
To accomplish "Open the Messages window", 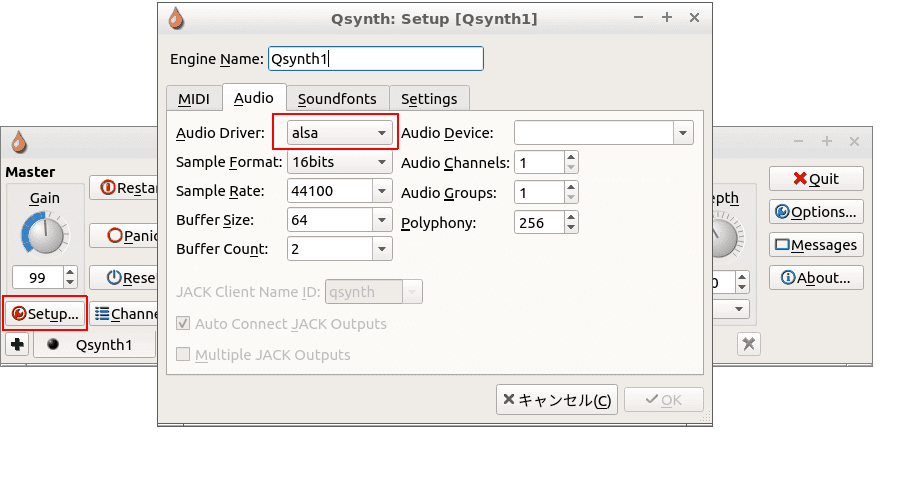I will click(x=815, y=245).
